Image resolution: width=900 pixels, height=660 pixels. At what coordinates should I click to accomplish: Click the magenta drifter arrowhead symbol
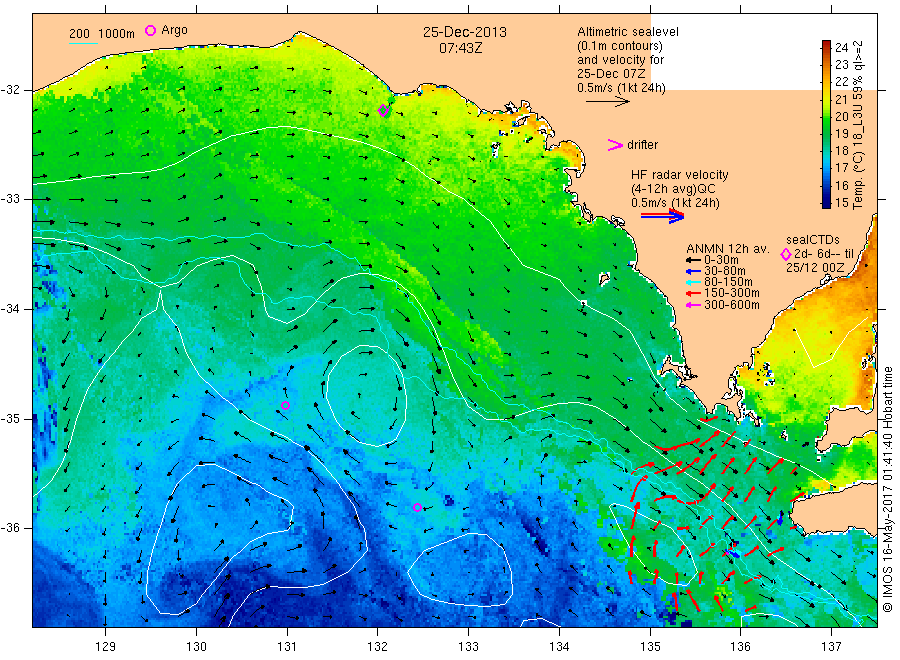click(x=615, y=145)
